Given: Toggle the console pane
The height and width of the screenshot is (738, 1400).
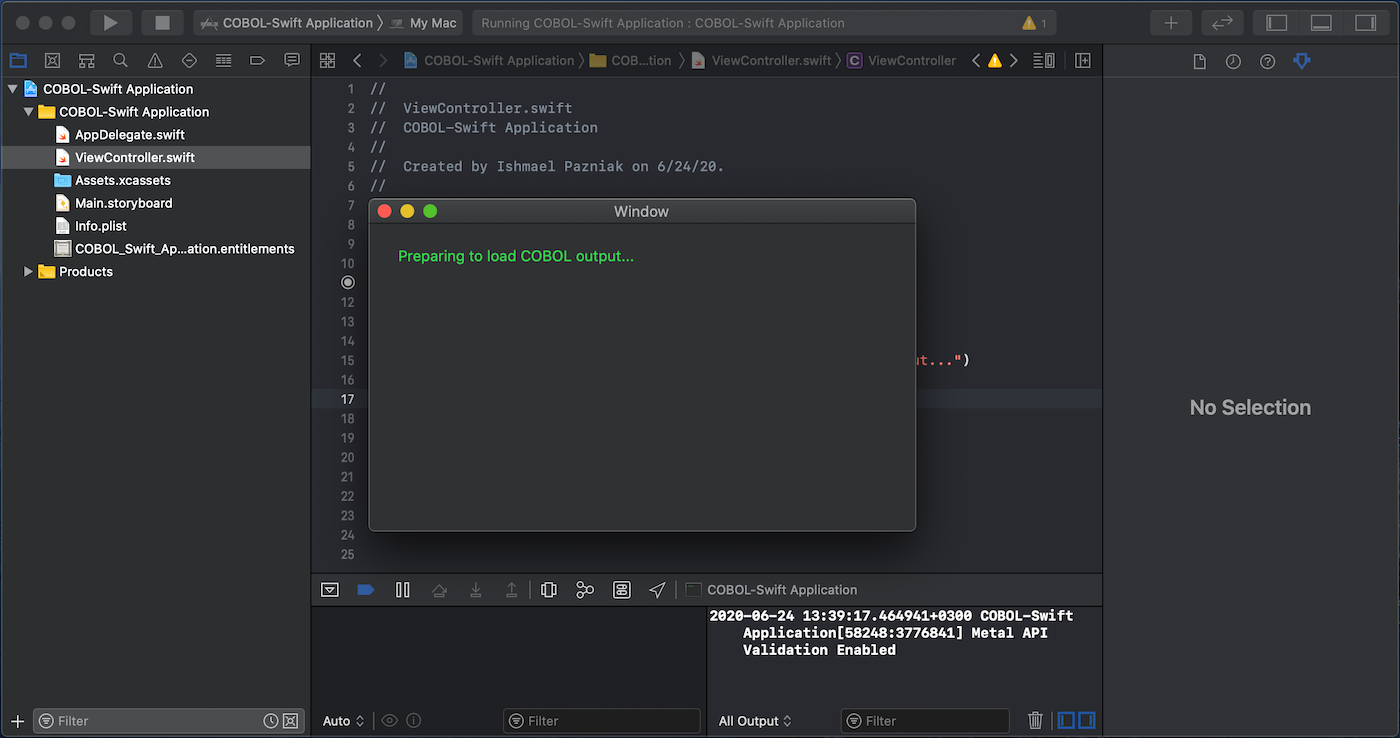Looking at the screenshot, I should [x=1086, y=720].
